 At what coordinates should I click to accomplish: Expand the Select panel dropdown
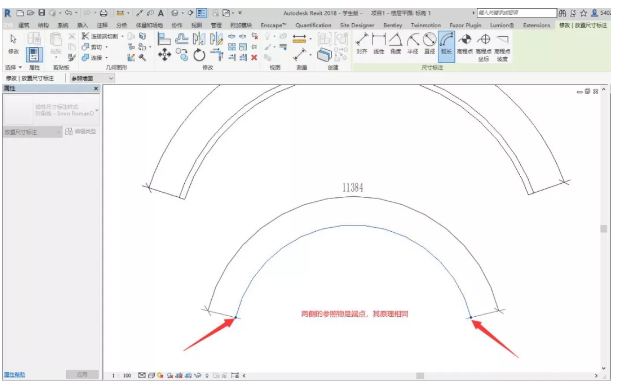click(x=14, y=67)
